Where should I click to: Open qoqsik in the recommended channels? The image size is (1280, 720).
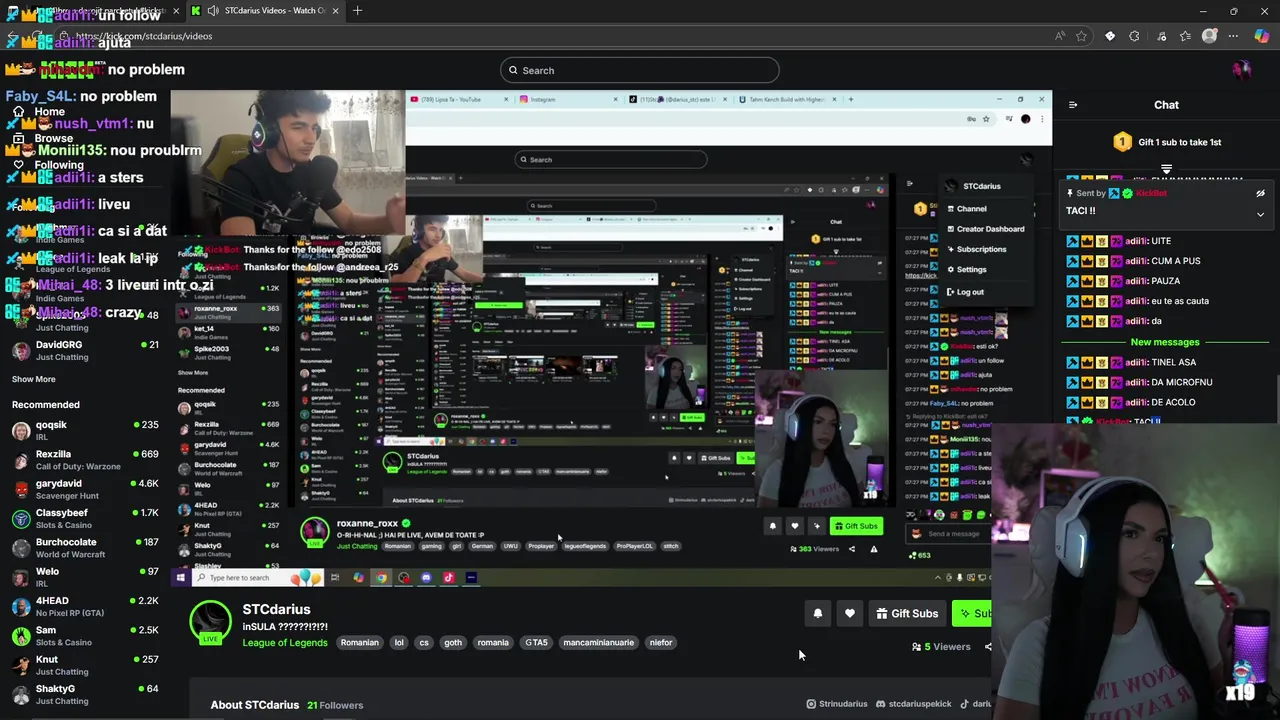coord(85,430)
